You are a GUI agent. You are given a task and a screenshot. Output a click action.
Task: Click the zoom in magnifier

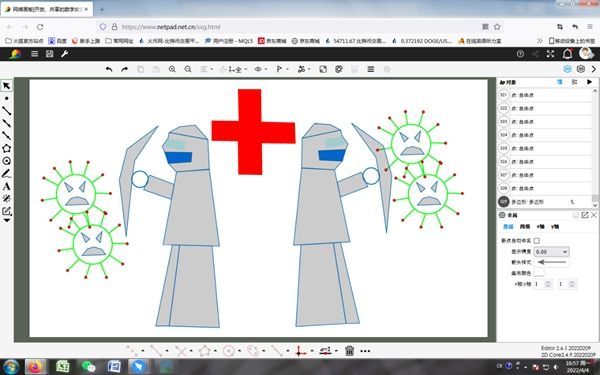tap(172, 69)
